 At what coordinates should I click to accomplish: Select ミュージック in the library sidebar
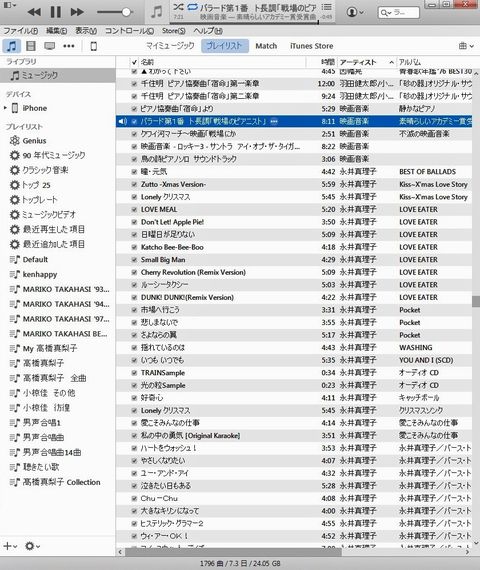coord(57,75)
